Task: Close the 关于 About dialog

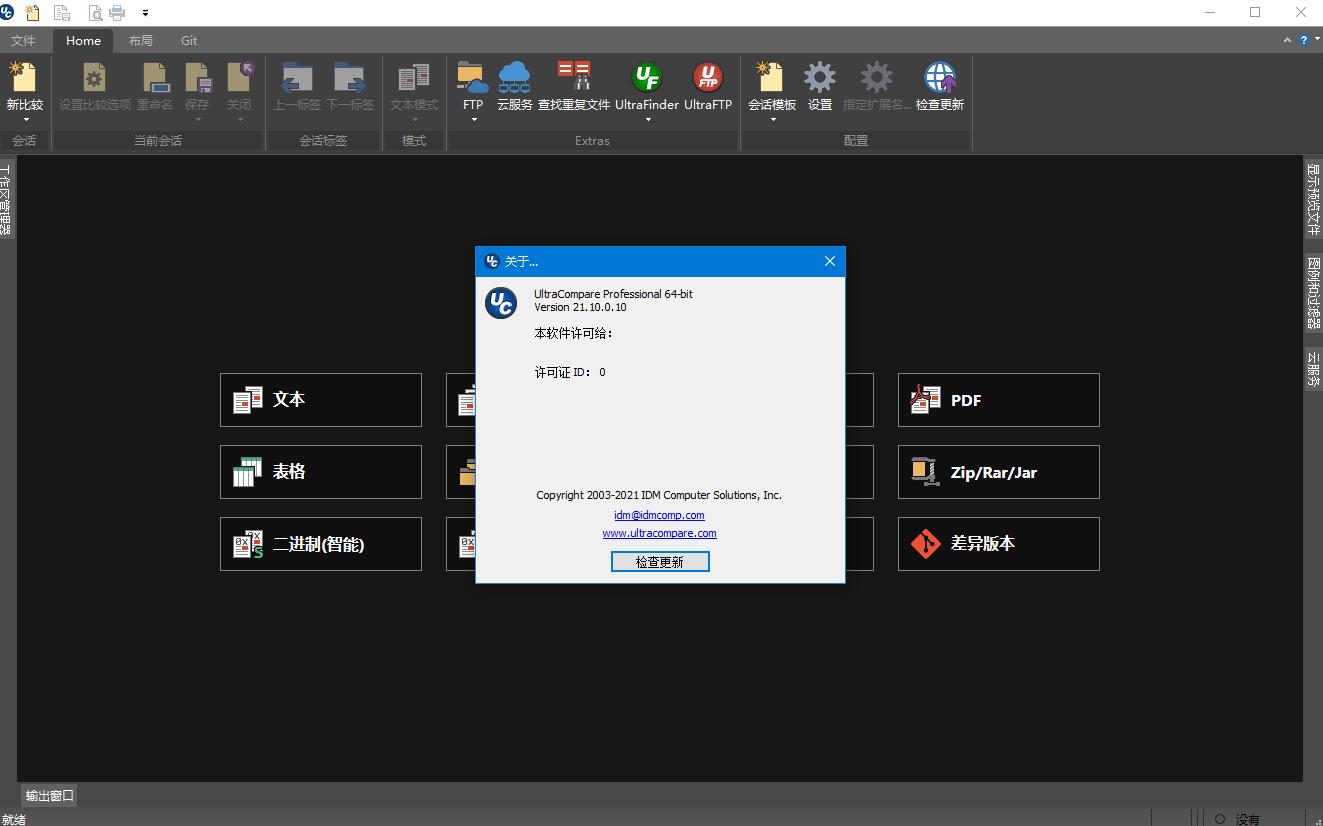Action: (829, 261)
